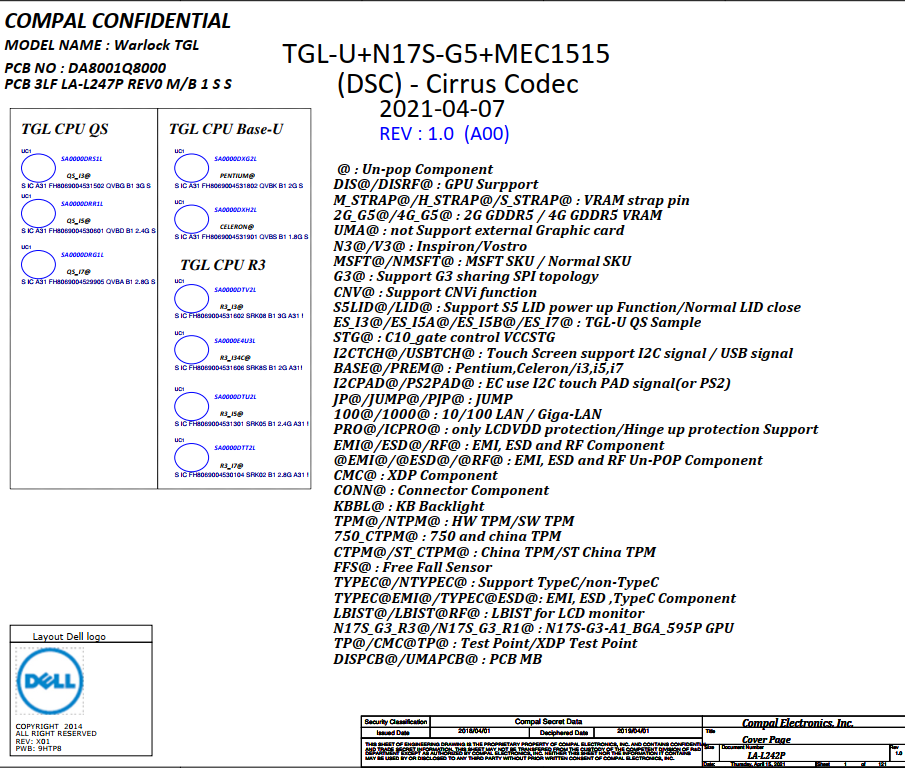Viewport: 905px width, 768px height.
Task: Click part number SA0000DRS1L
Action: (x=82, y=159)
